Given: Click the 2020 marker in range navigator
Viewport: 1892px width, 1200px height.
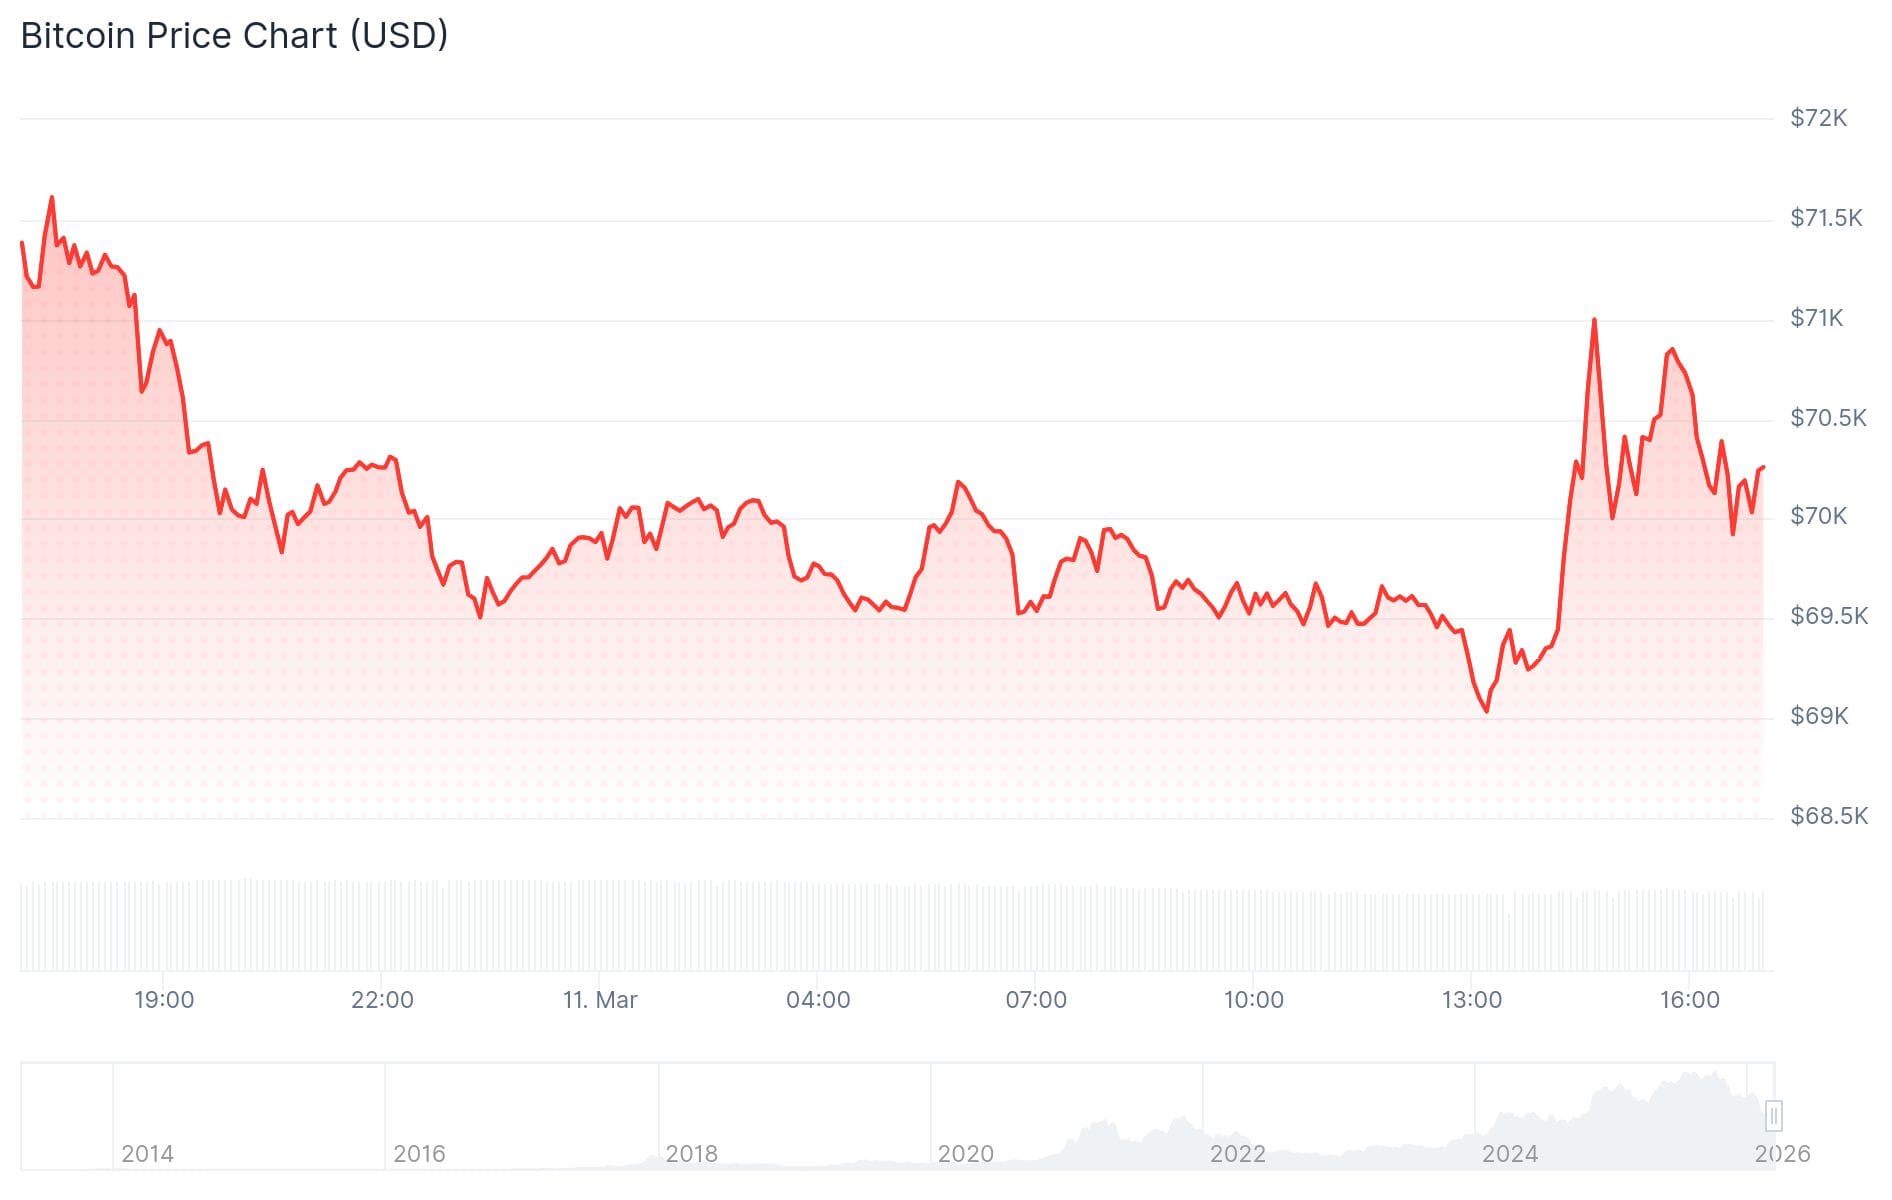Looking at the screenshot, I should pos(965,1154).
